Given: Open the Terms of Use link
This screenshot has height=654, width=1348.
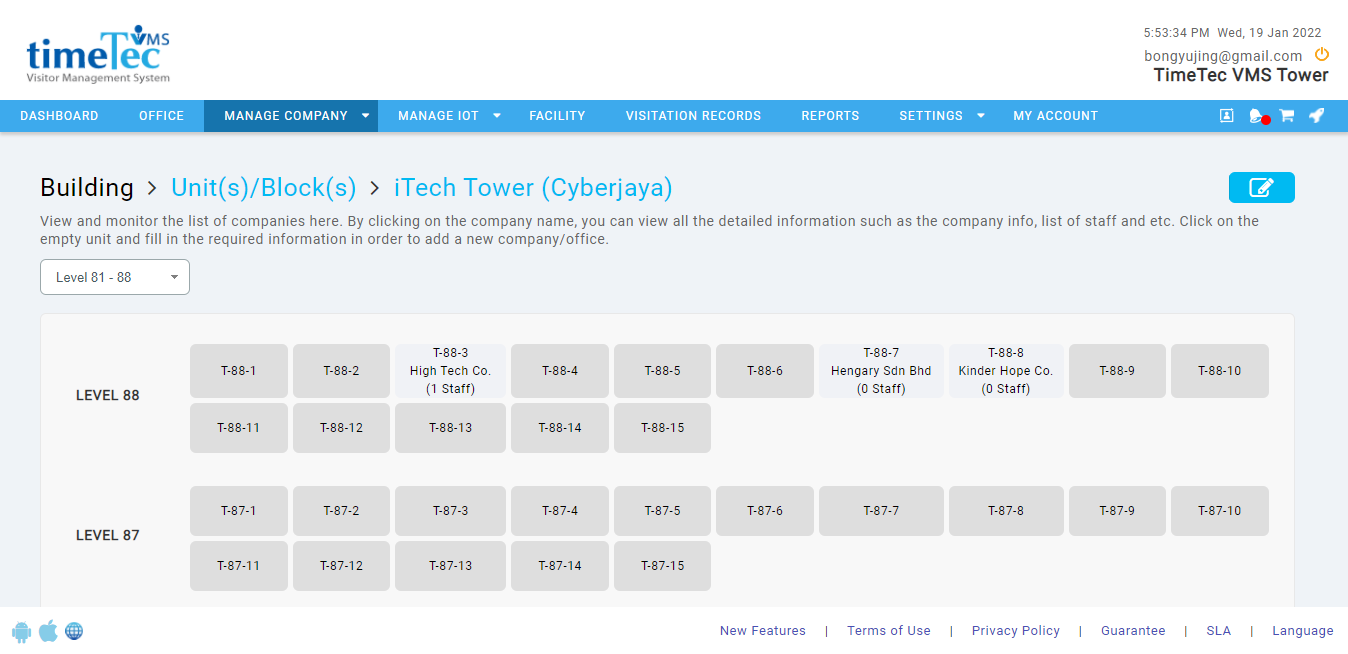Looking at the screenshot, I should click(x=889, y=631).
